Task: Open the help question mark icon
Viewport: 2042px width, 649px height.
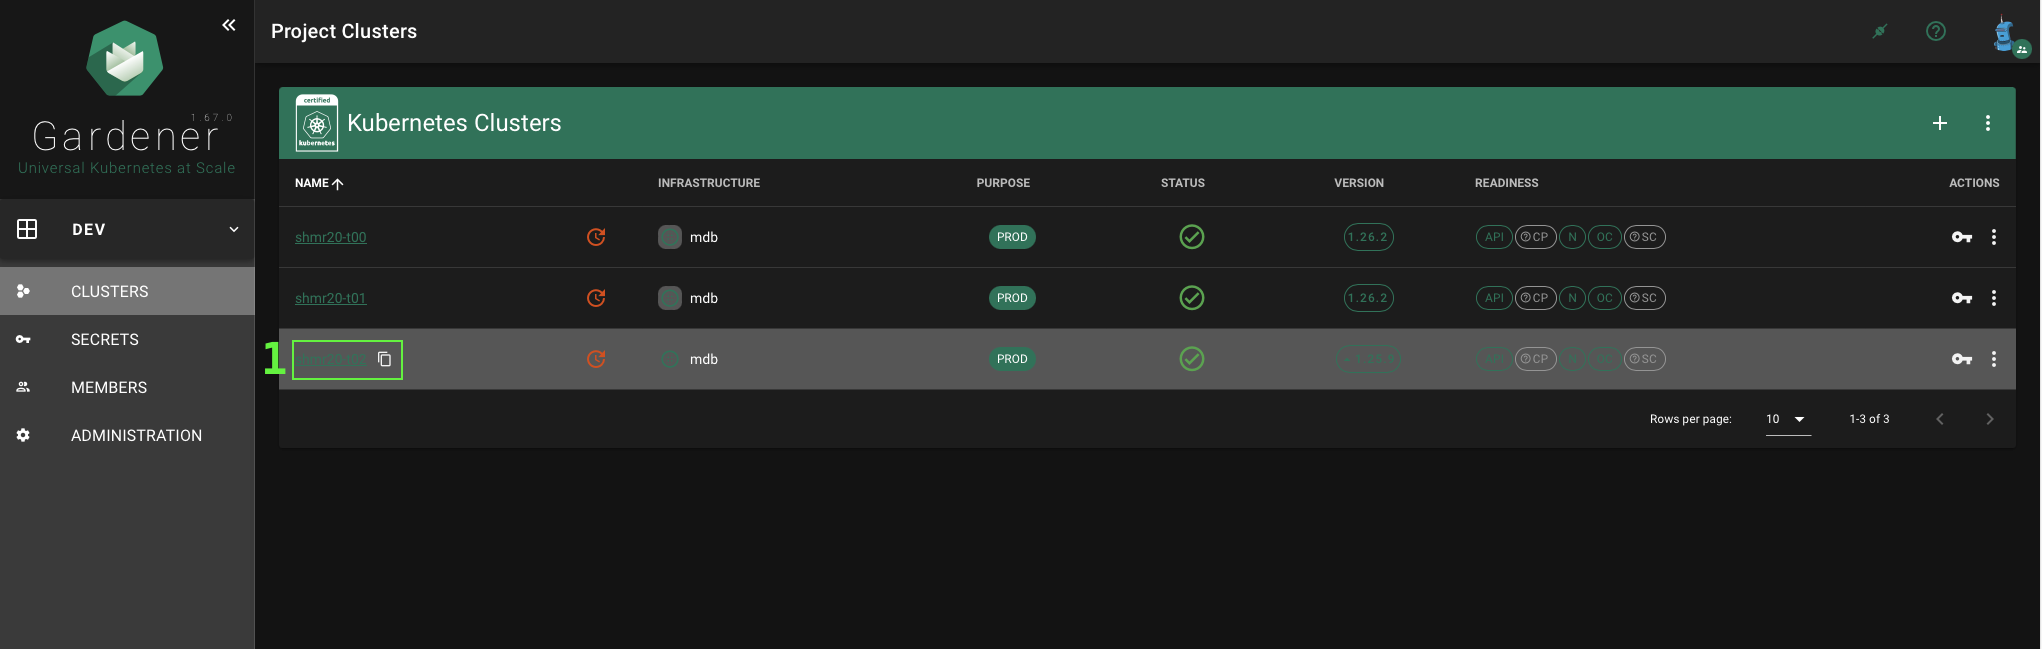Action: pyautogui.click(x=1935, y=31)
